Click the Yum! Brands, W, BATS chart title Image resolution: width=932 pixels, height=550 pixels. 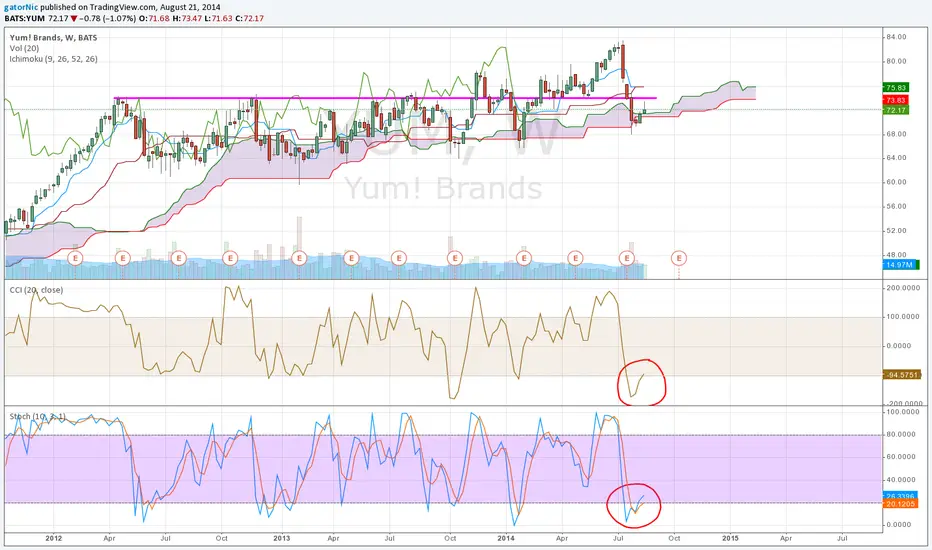tap(53, 37)
